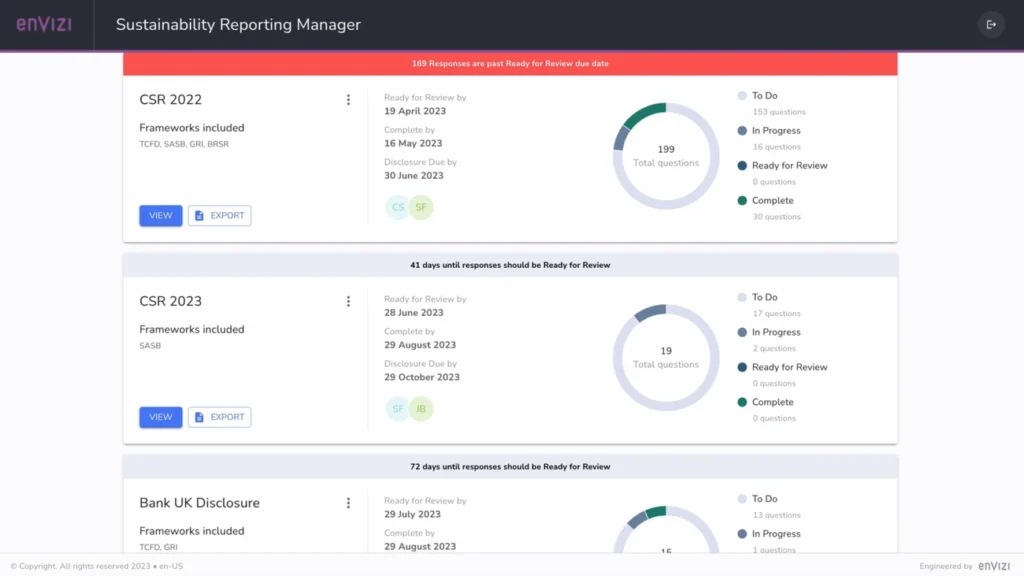Click the '2 questions' In Progress count
1024x576 pixels.
pos(774,349)
